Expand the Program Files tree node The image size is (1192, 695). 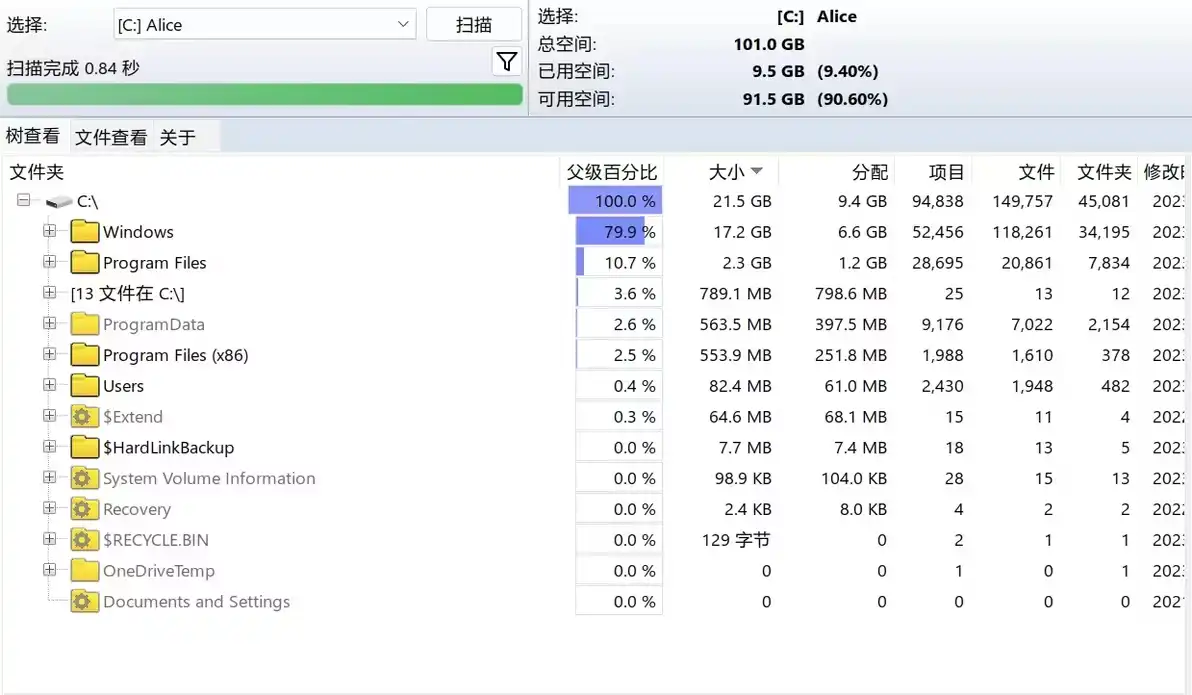49,262
